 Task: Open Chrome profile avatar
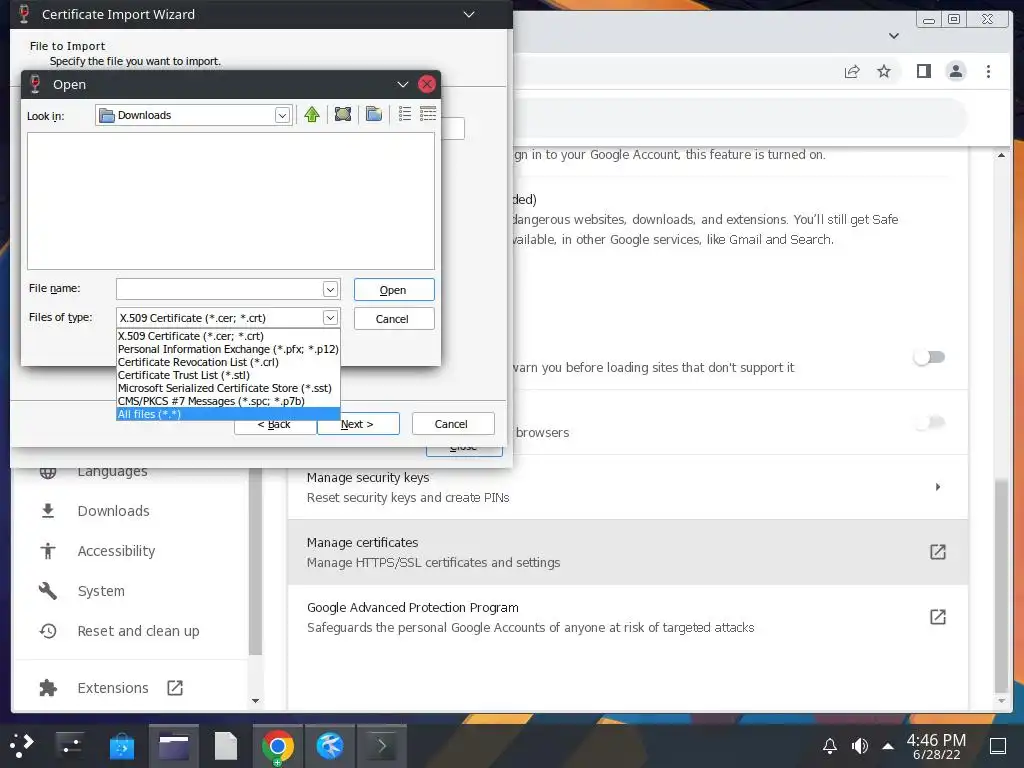(956, 71)
